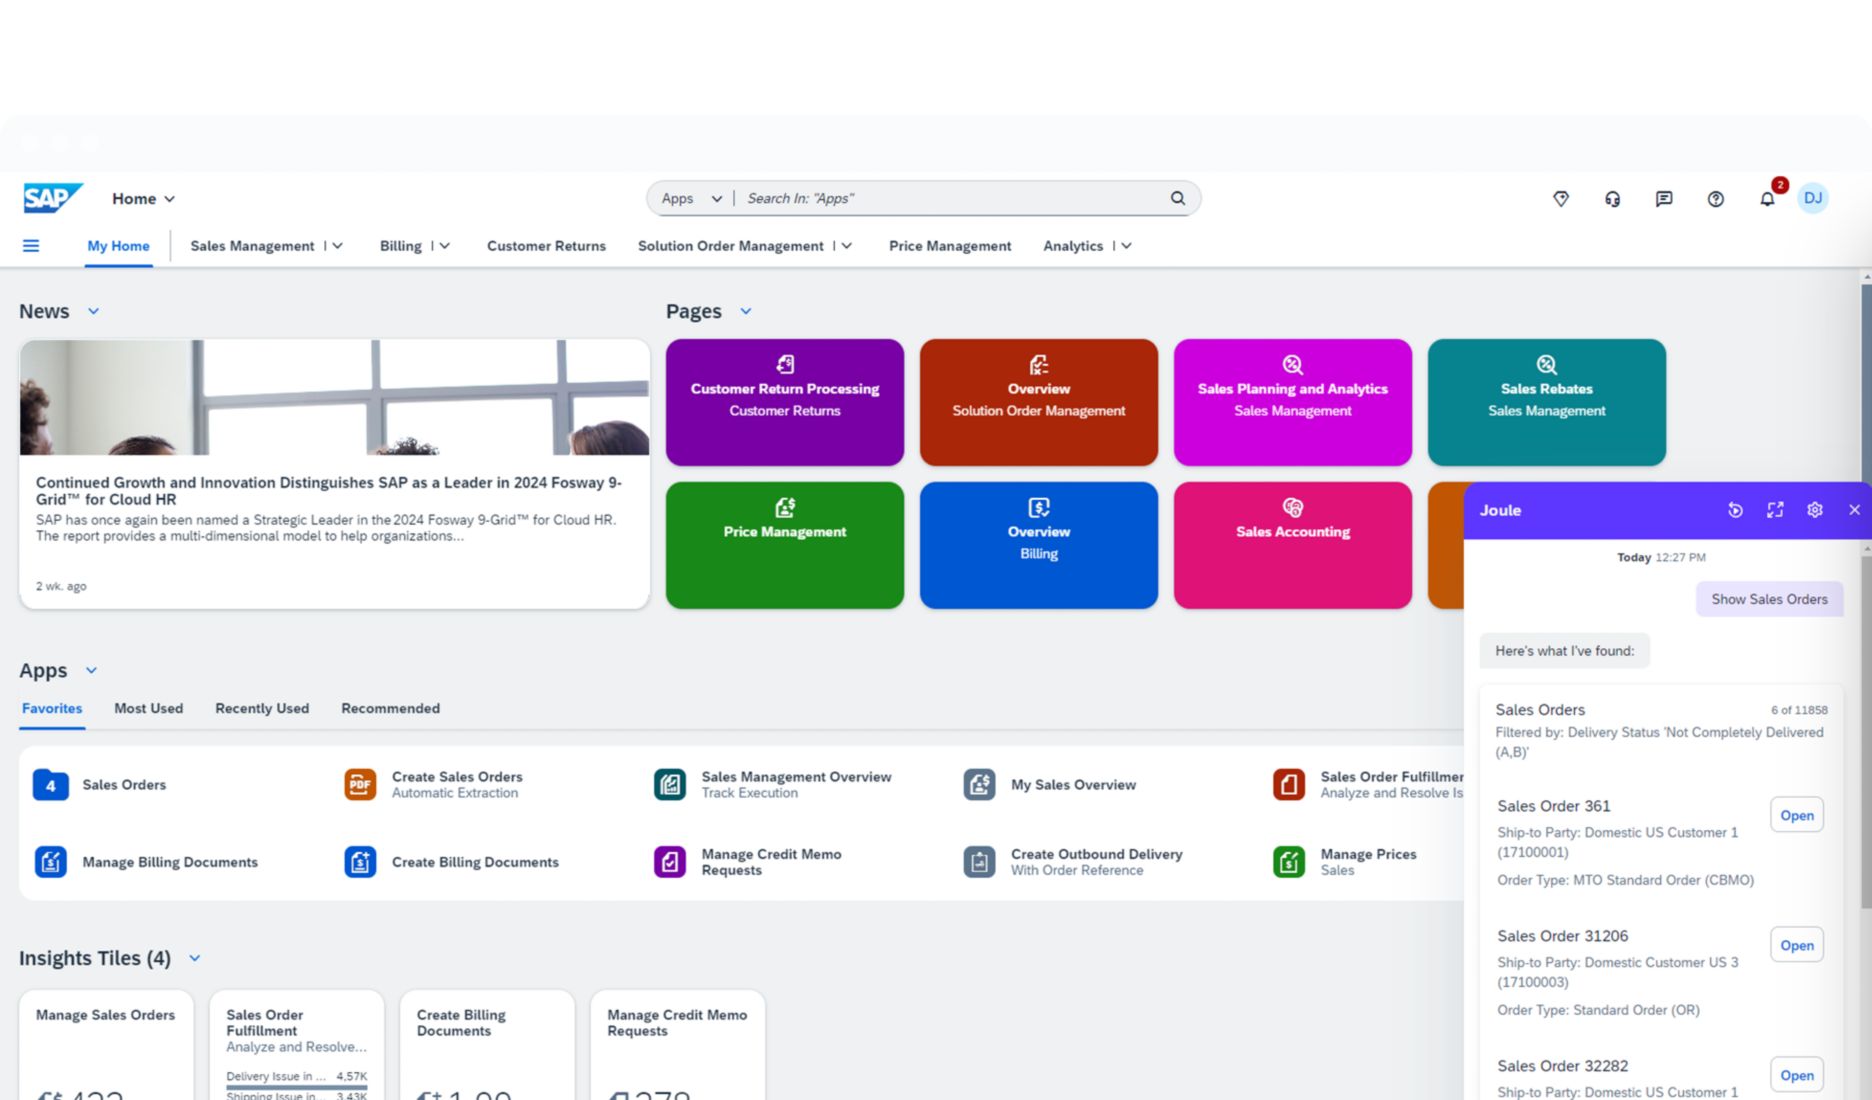The height and width of the screenshot is (1100, 1872).
Task: Open the support headset icon
Action: tap(1612, 199)
